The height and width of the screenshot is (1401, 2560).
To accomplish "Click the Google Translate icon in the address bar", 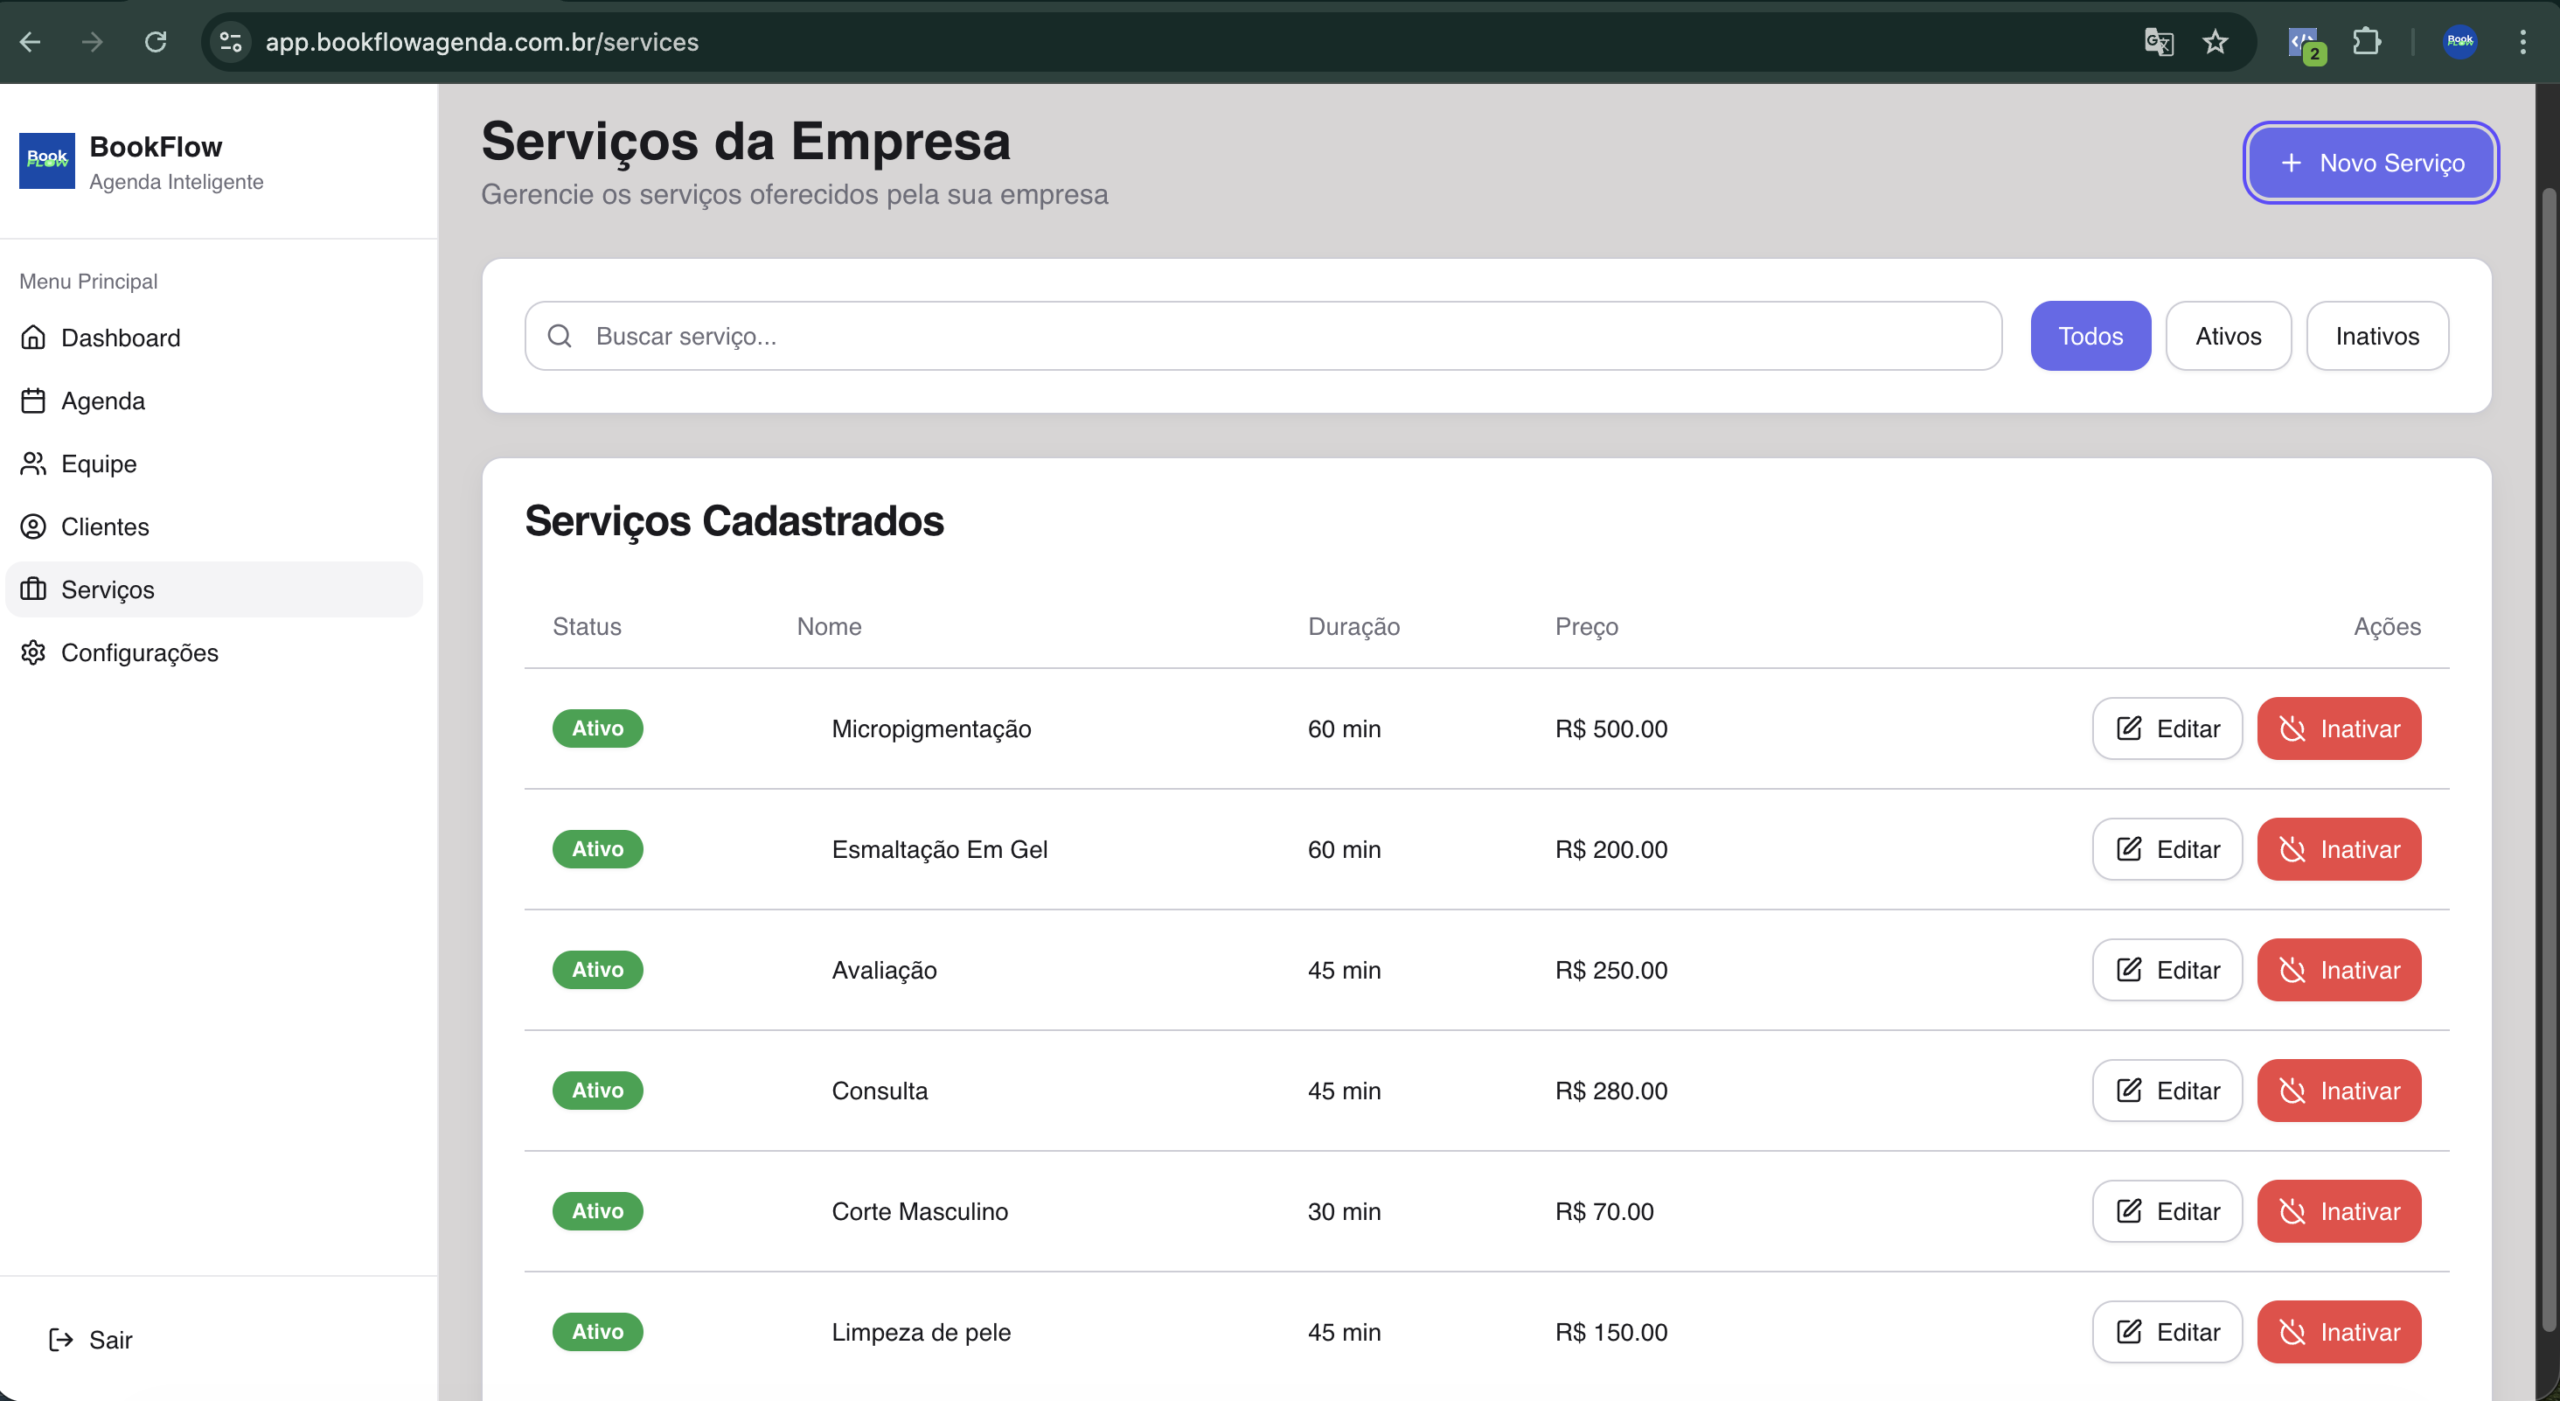I will [x=2158, y=42].
